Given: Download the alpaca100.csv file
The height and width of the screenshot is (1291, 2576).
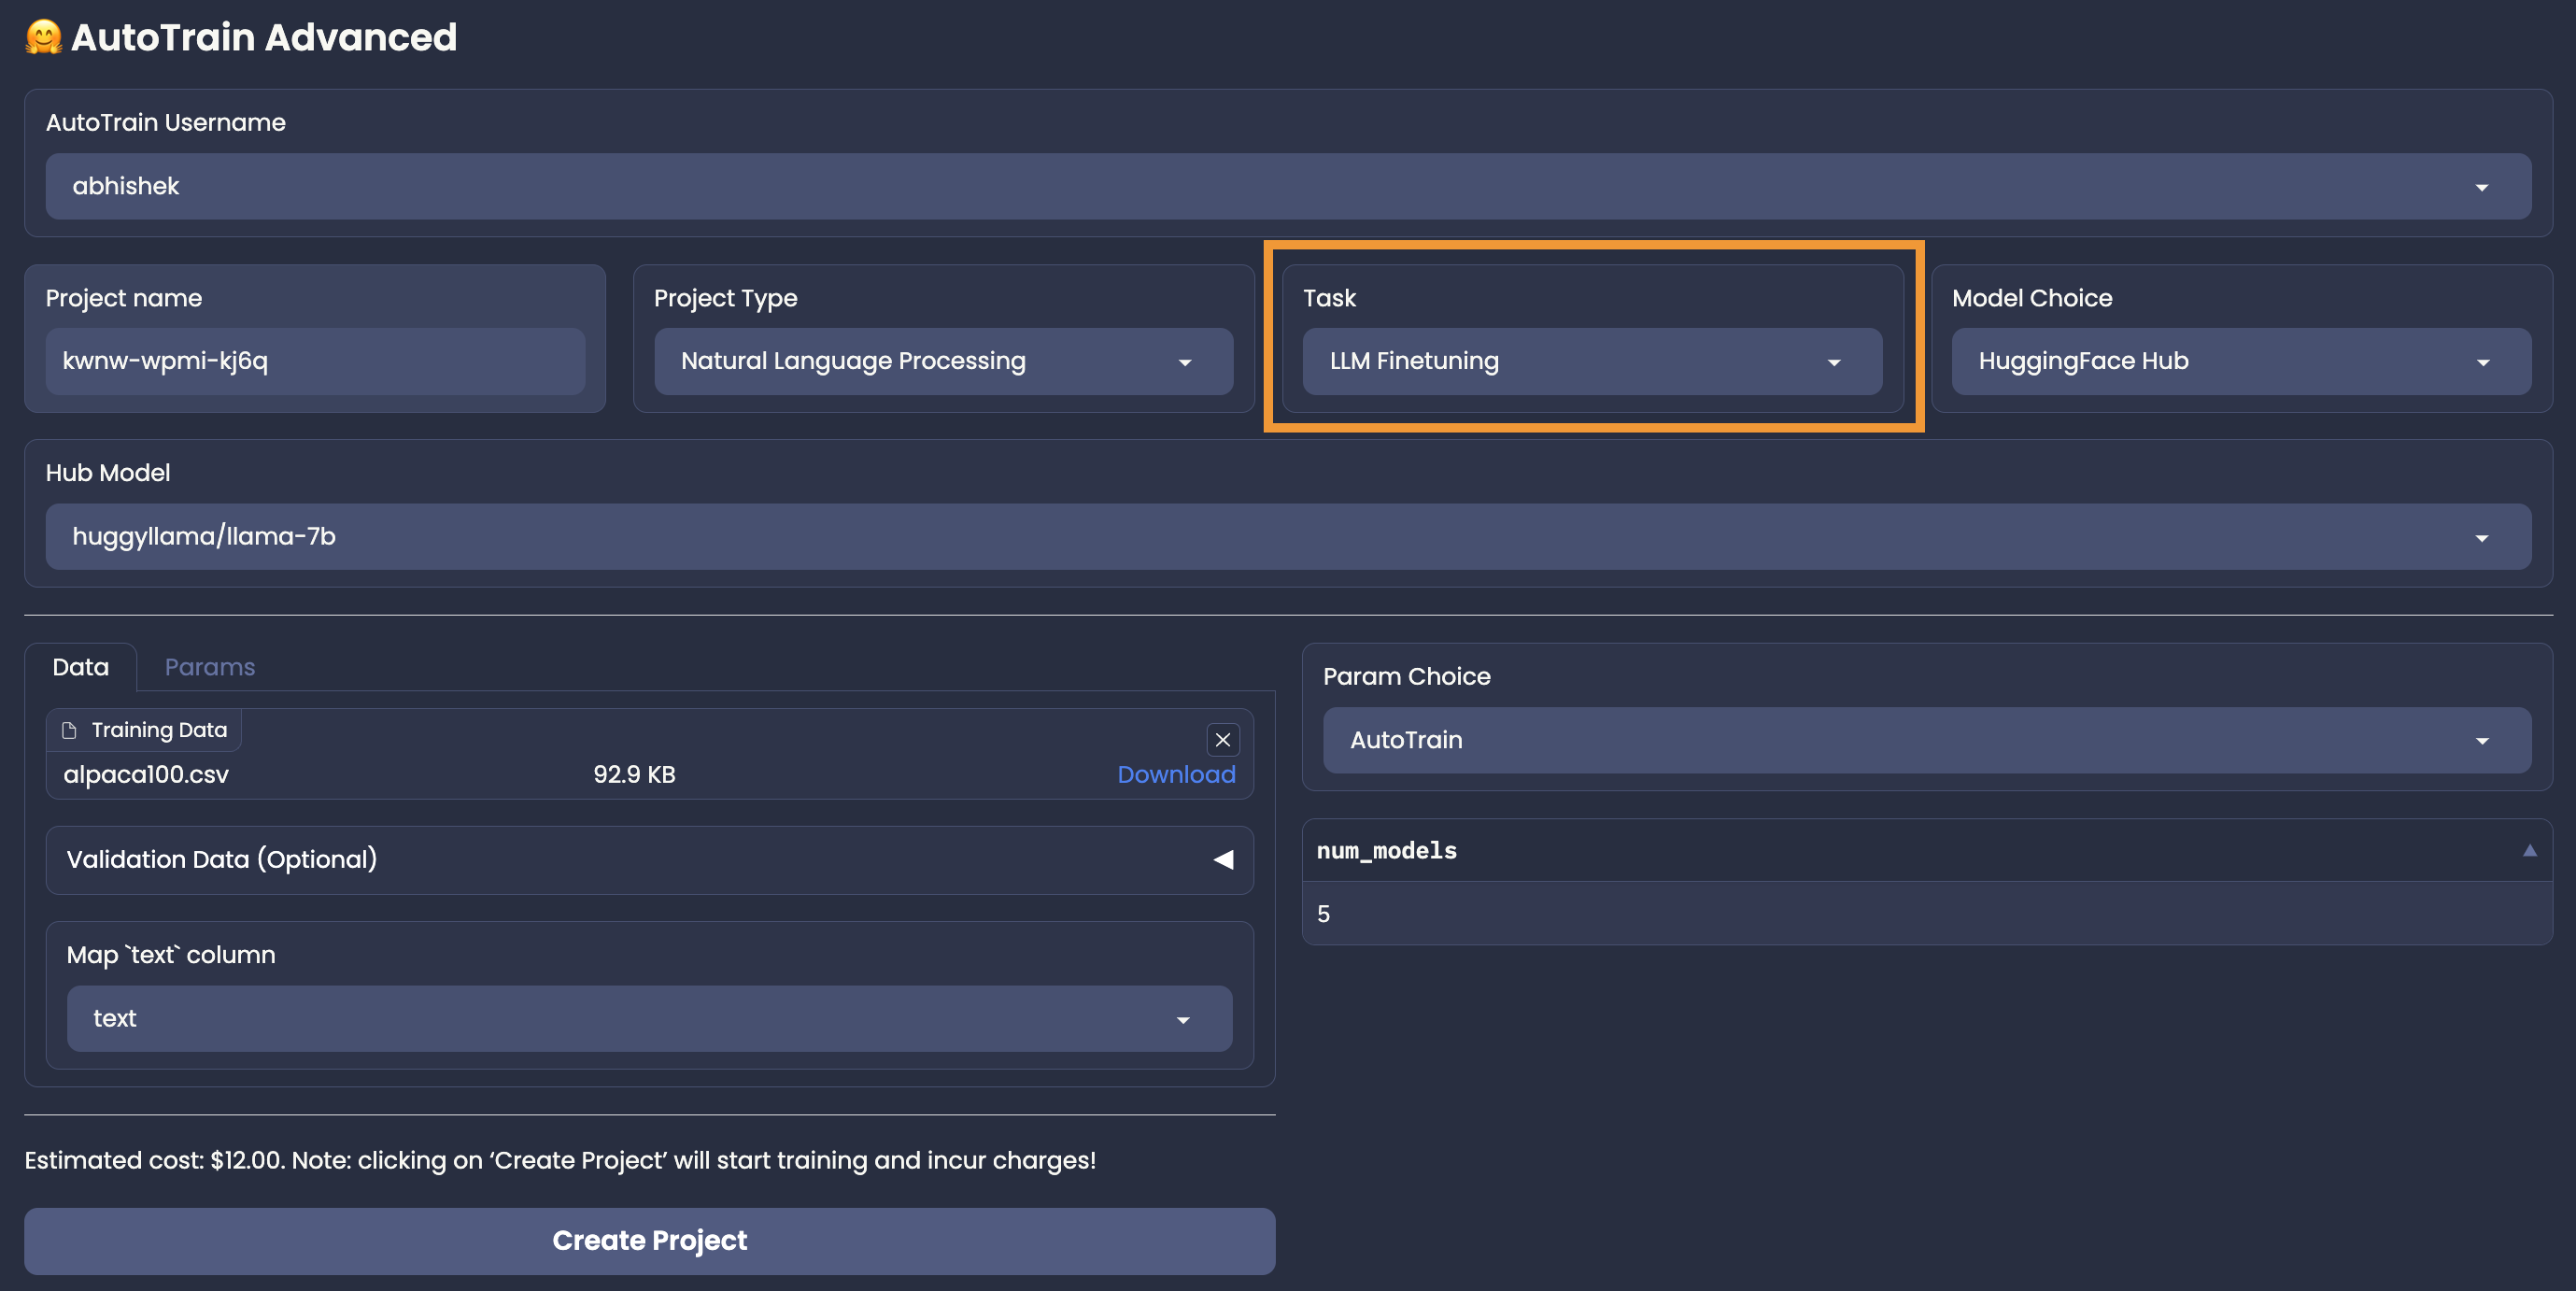Looking at the screenshot, I should [x=1175, y=774].
